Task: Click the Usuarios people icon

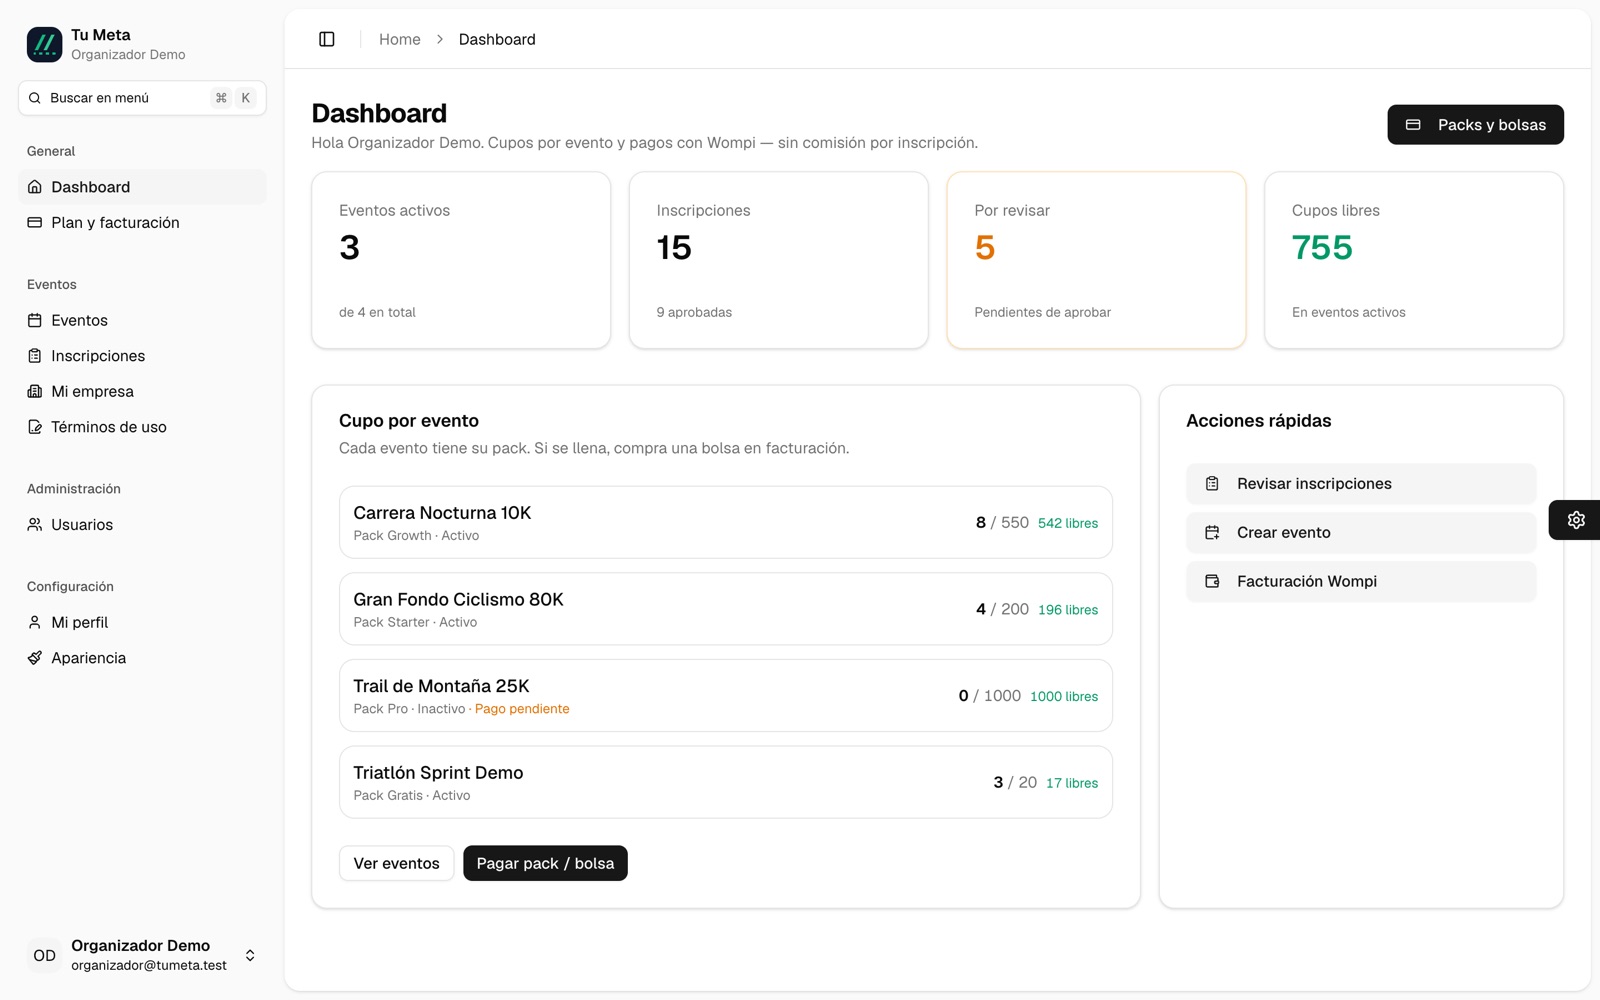Action: 35,524
